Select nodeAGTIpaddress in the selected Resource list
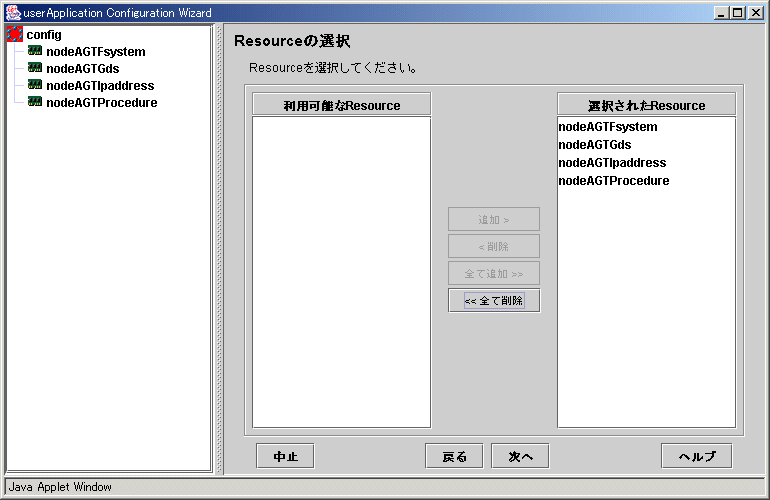 point(646,163)
